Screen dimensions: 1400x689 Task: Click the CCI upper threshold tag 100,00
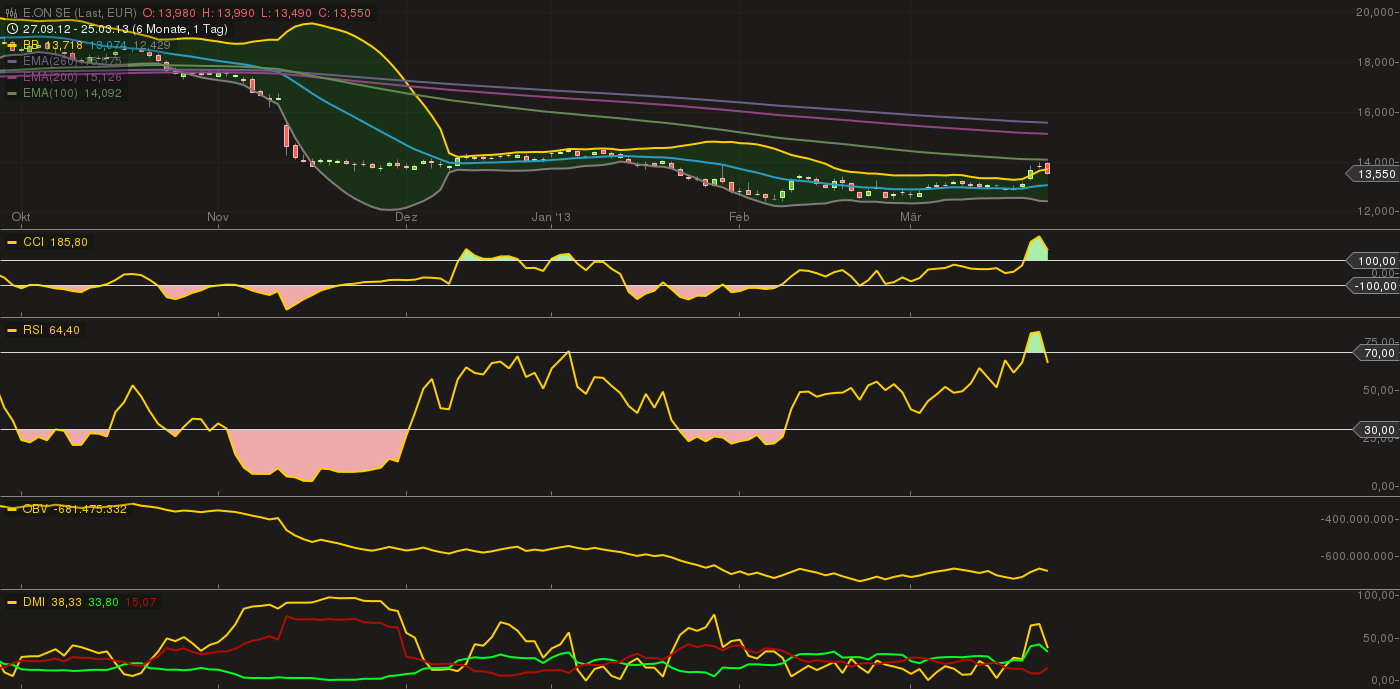(x=1375, y=260)
